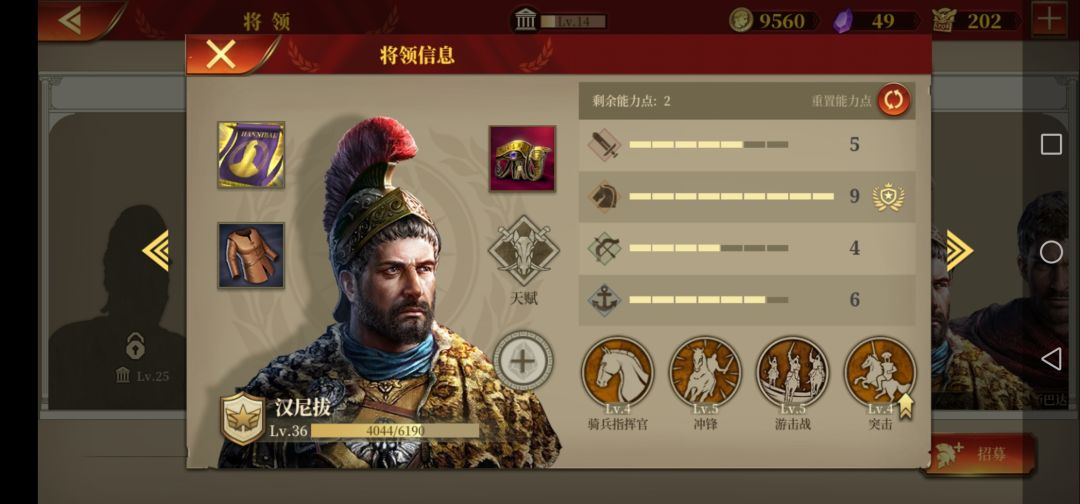Open the golden helmet equipment slot
The height and width of the screenshot is (504, 1080).
point(522,158)
